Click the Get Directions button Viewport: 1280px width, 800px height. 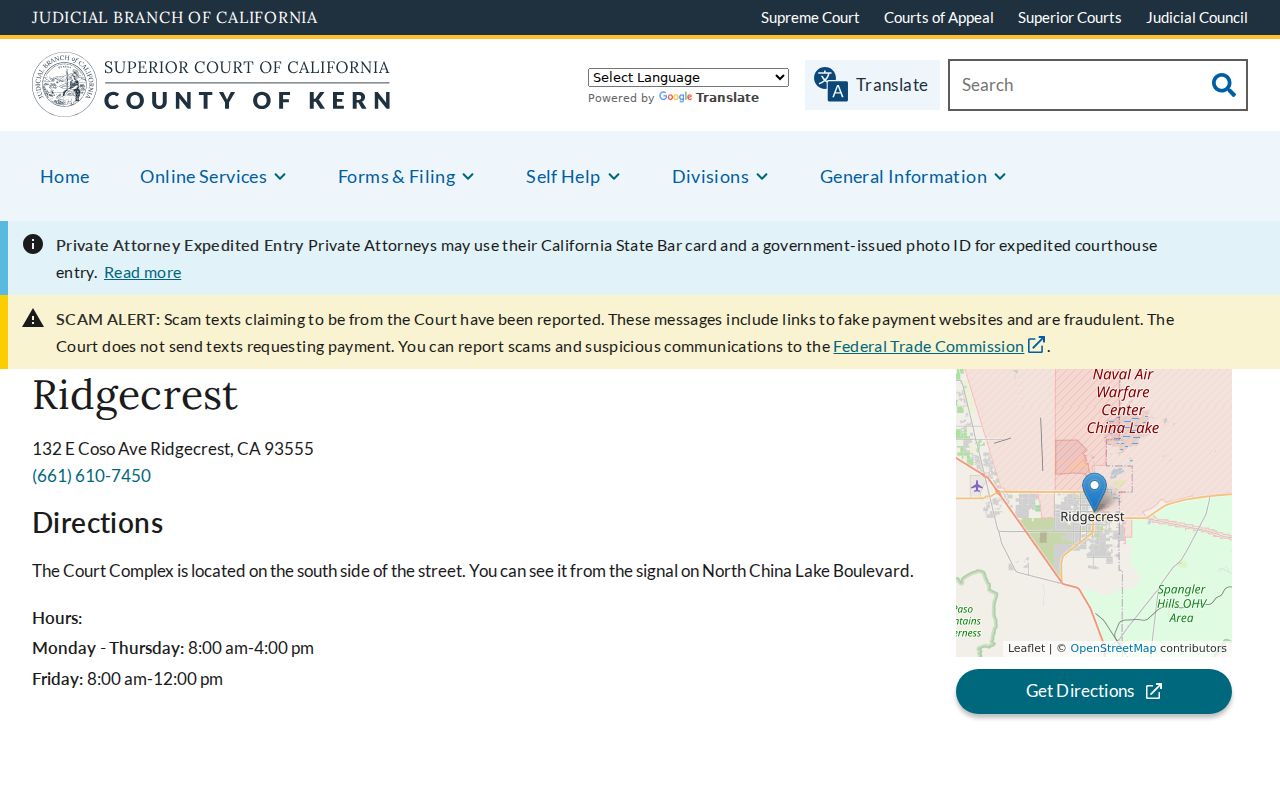(1094, 691)
